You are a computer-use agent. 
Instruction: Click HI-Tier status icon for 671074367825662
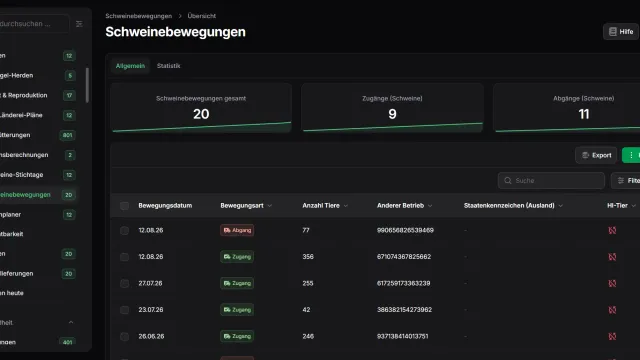tap(612, 257)
